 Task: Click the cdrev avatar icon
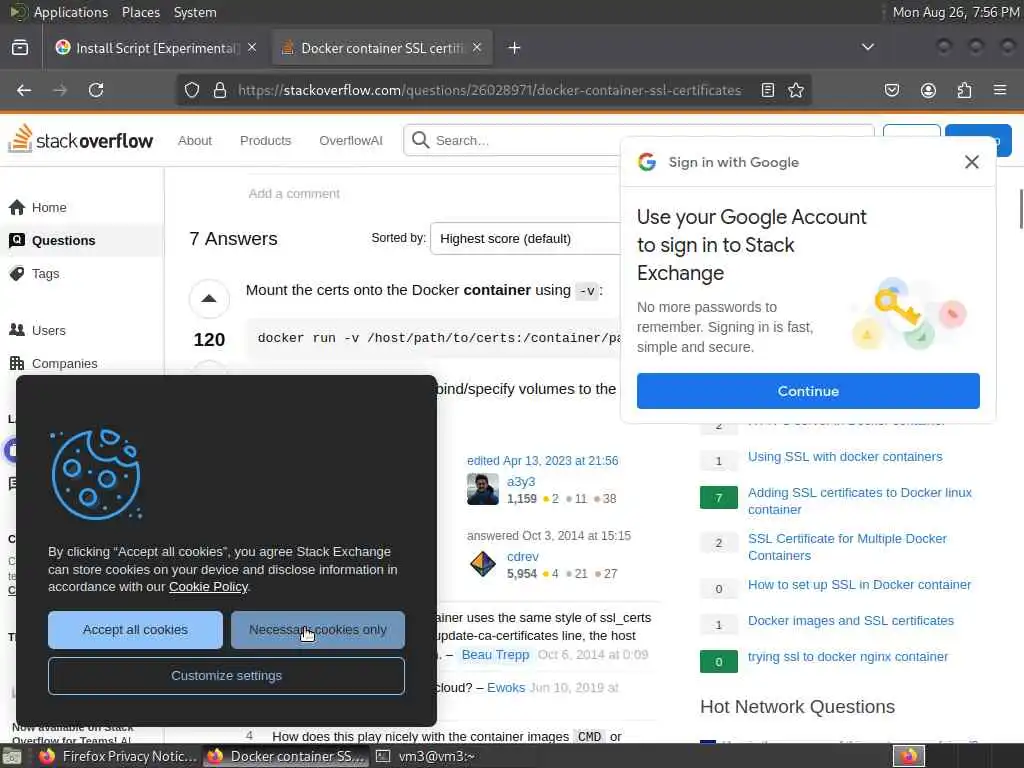click(x=483, y=564)
